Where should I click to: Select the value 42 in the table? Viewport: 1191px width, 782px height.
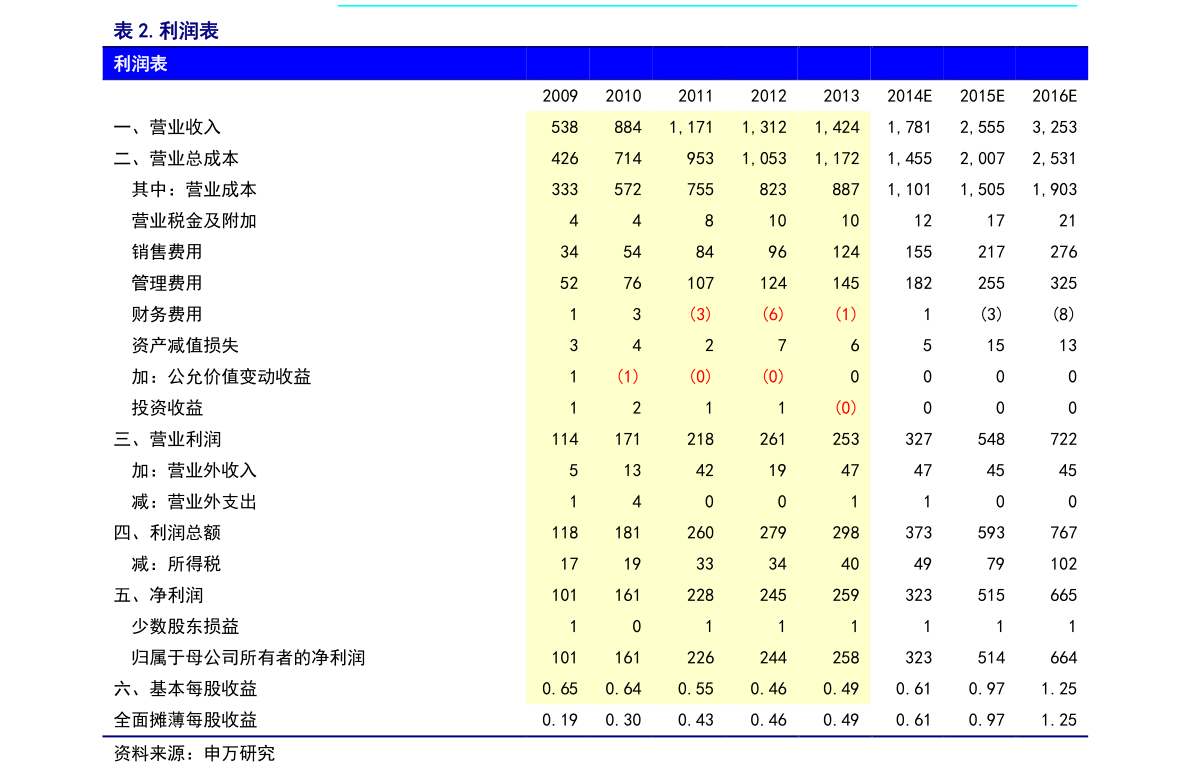[704, 470]
